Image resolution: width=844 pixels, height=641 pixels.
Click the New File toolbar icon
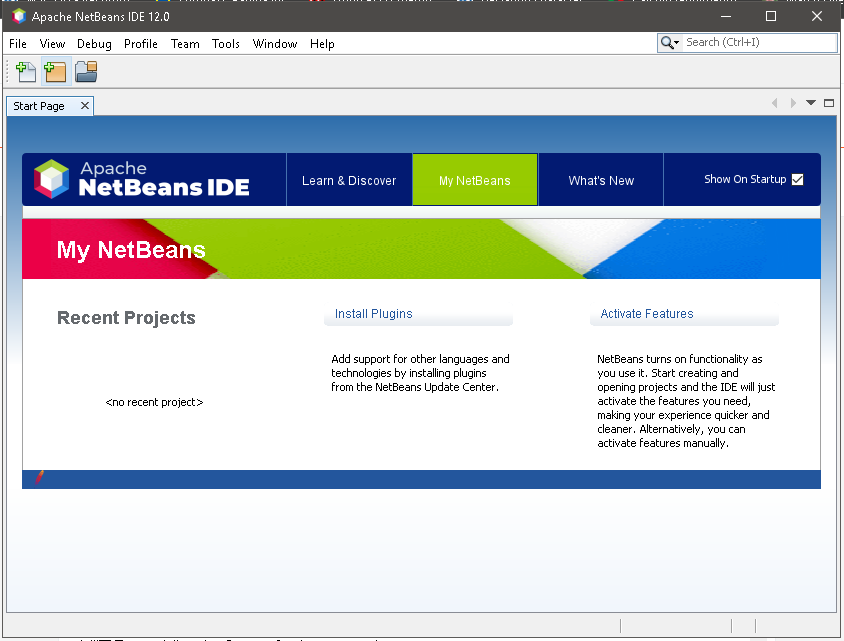pyautogui.click(x=26, y=72)
